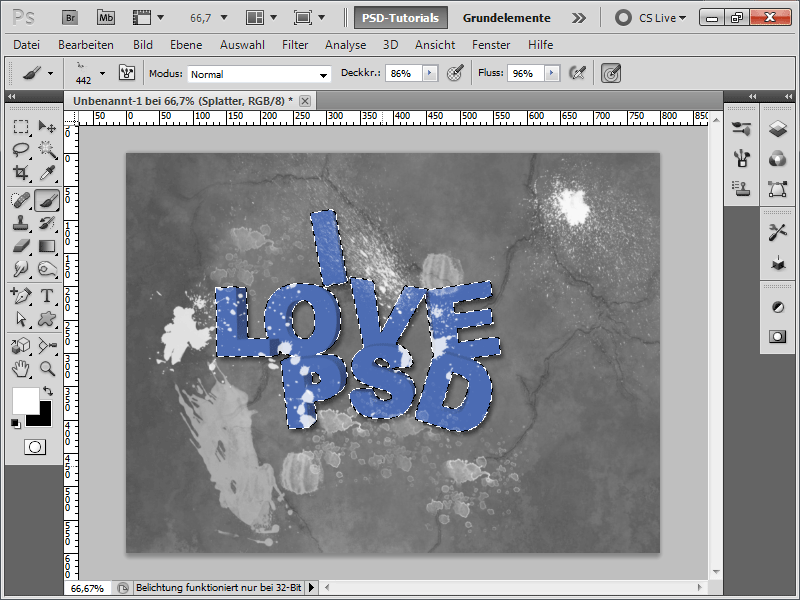This screenshot has height=600, width=800.
Task: Switch to the Grundelemente workspace
Action: pos(506,18)
